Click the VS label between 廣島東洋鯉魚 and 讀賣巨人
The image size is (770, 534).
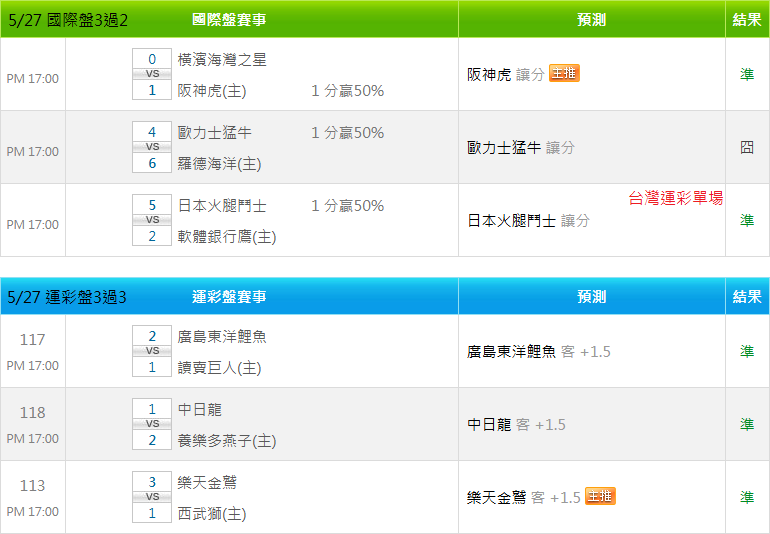click(152, 351)
